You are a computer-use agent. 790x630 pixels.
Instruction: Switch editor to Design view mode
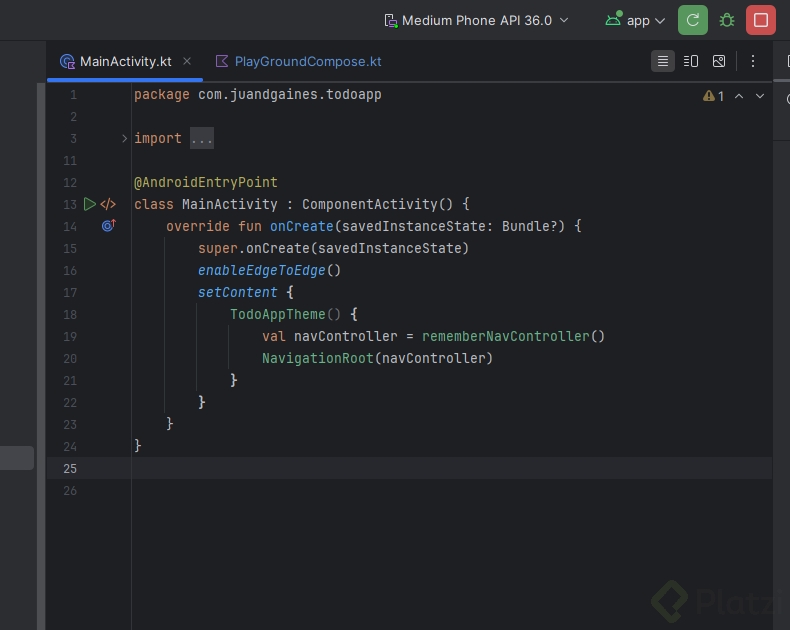719,61
